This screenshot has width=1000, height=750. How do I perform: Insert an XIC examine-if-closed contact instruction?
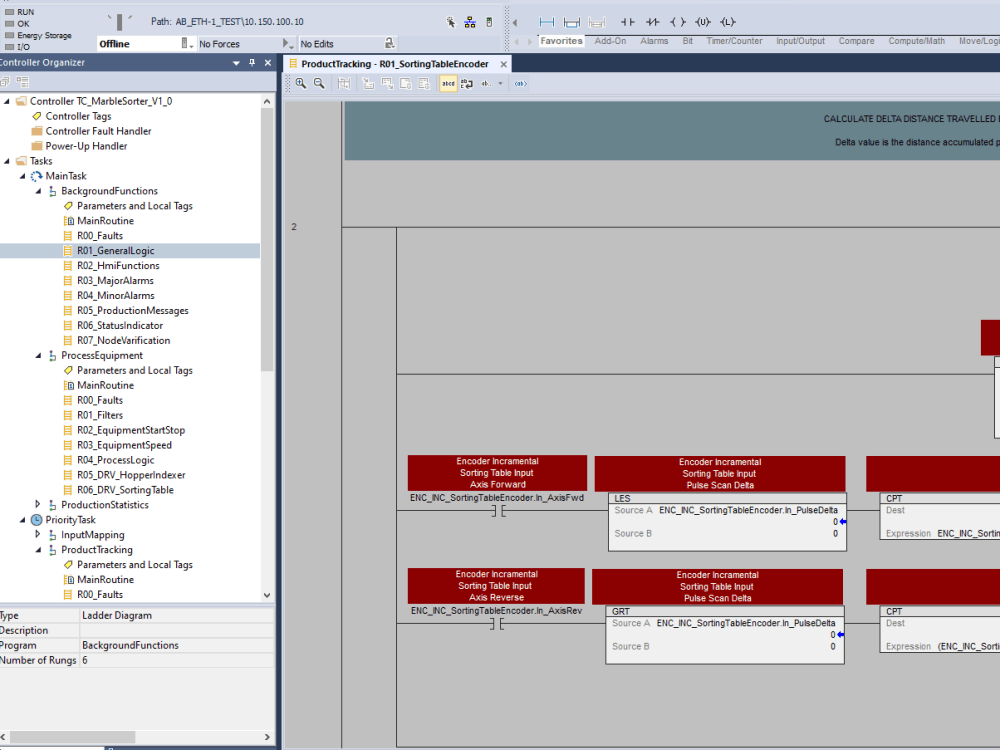tap(628, 21)
